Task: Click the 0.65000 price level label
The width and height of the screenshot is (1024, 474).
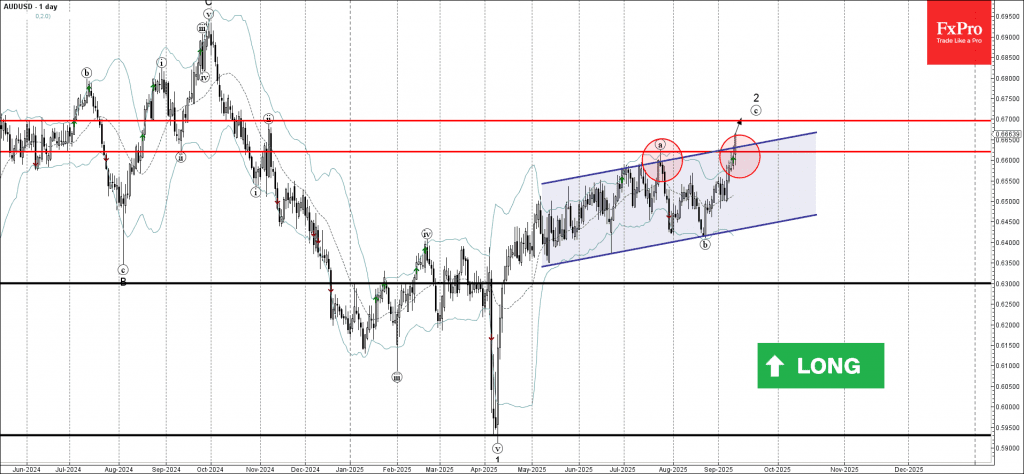Action: pos(1007,202)
